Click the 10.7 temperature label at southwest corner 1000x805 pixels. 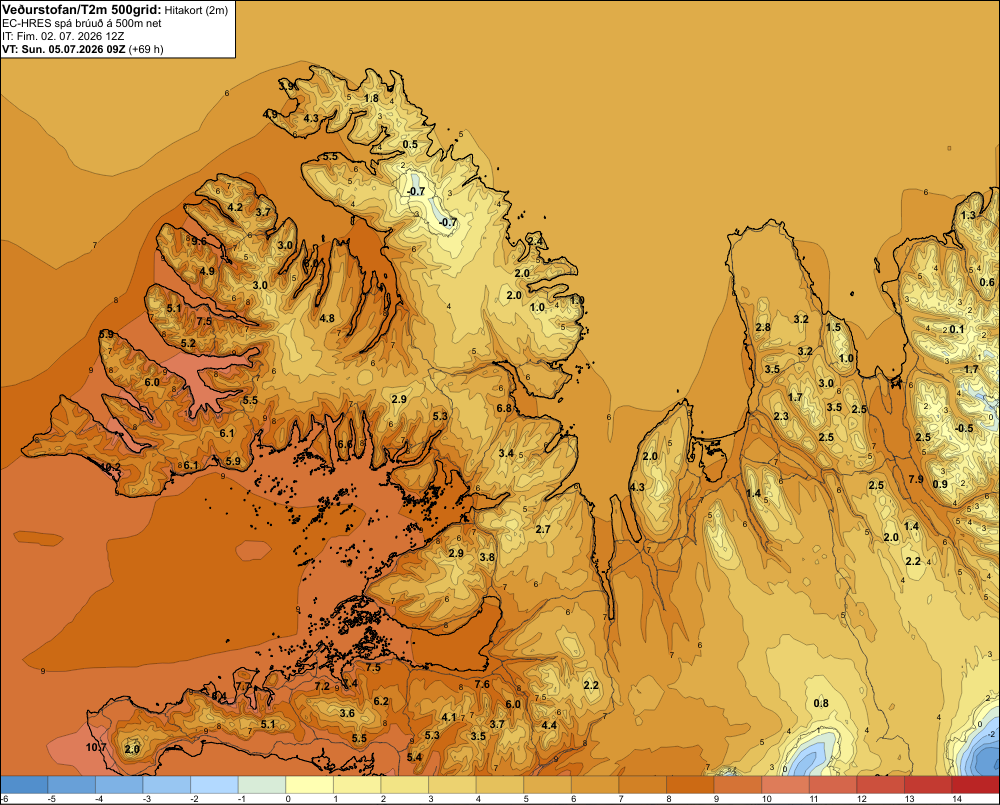click(x=96, y=747)
